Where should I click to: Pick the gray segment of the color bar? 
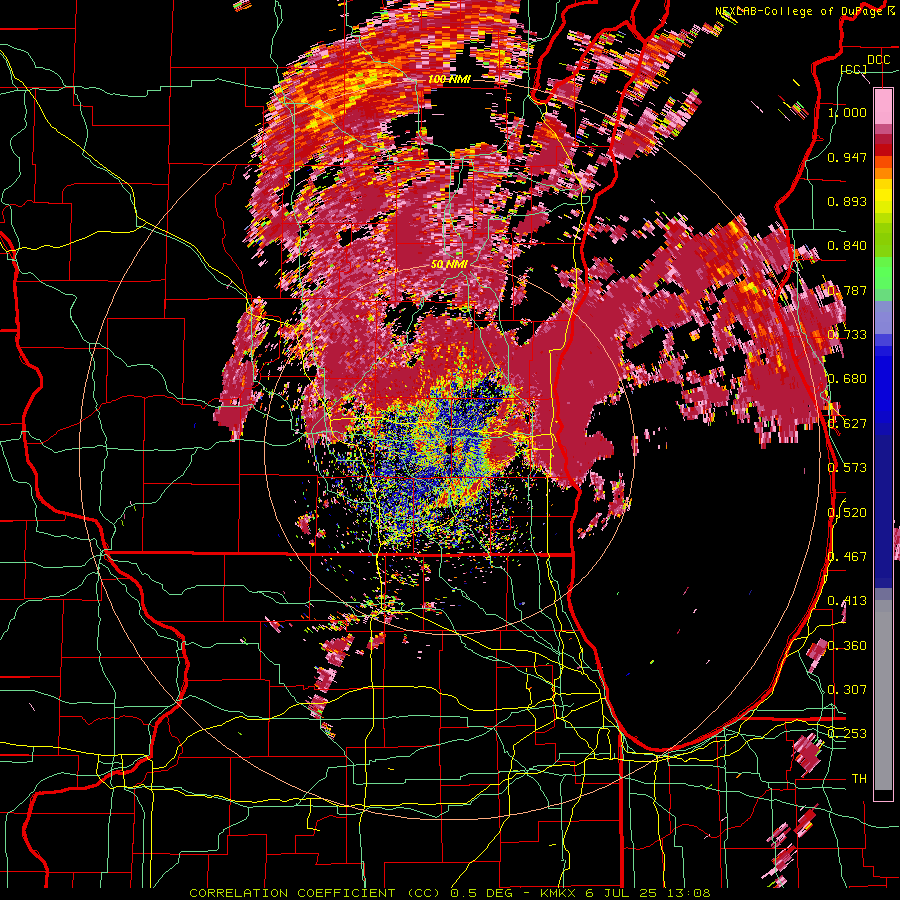[883, 695]
